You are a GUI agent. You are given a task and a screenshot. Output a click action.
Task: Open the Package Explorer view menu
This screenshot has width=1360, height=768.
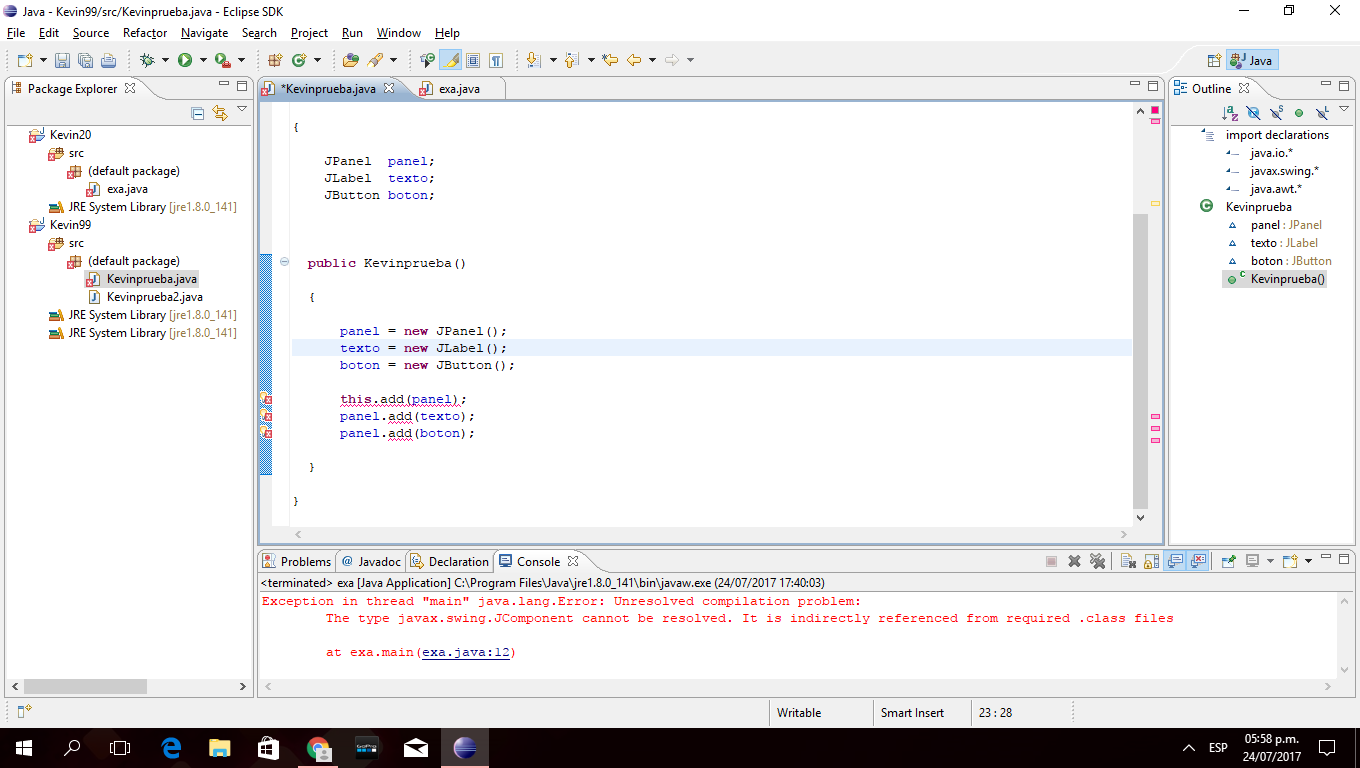click(242, 109)
